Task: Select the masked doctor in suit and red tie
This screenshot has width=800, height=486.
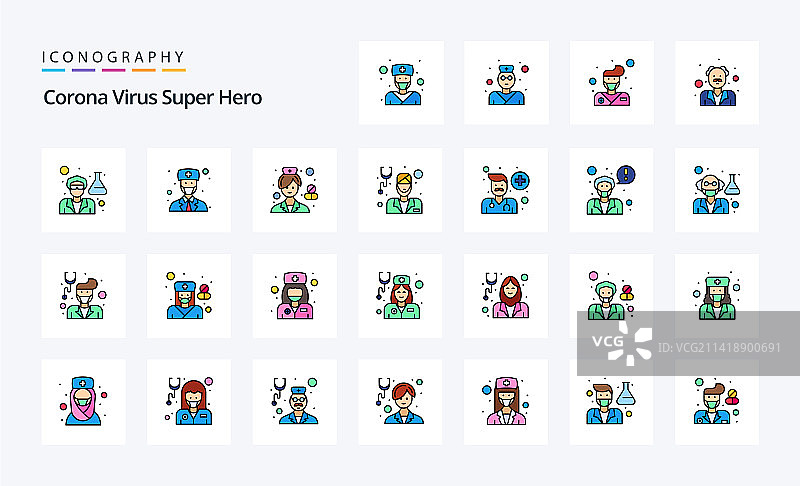Action: tap(189, 190)
